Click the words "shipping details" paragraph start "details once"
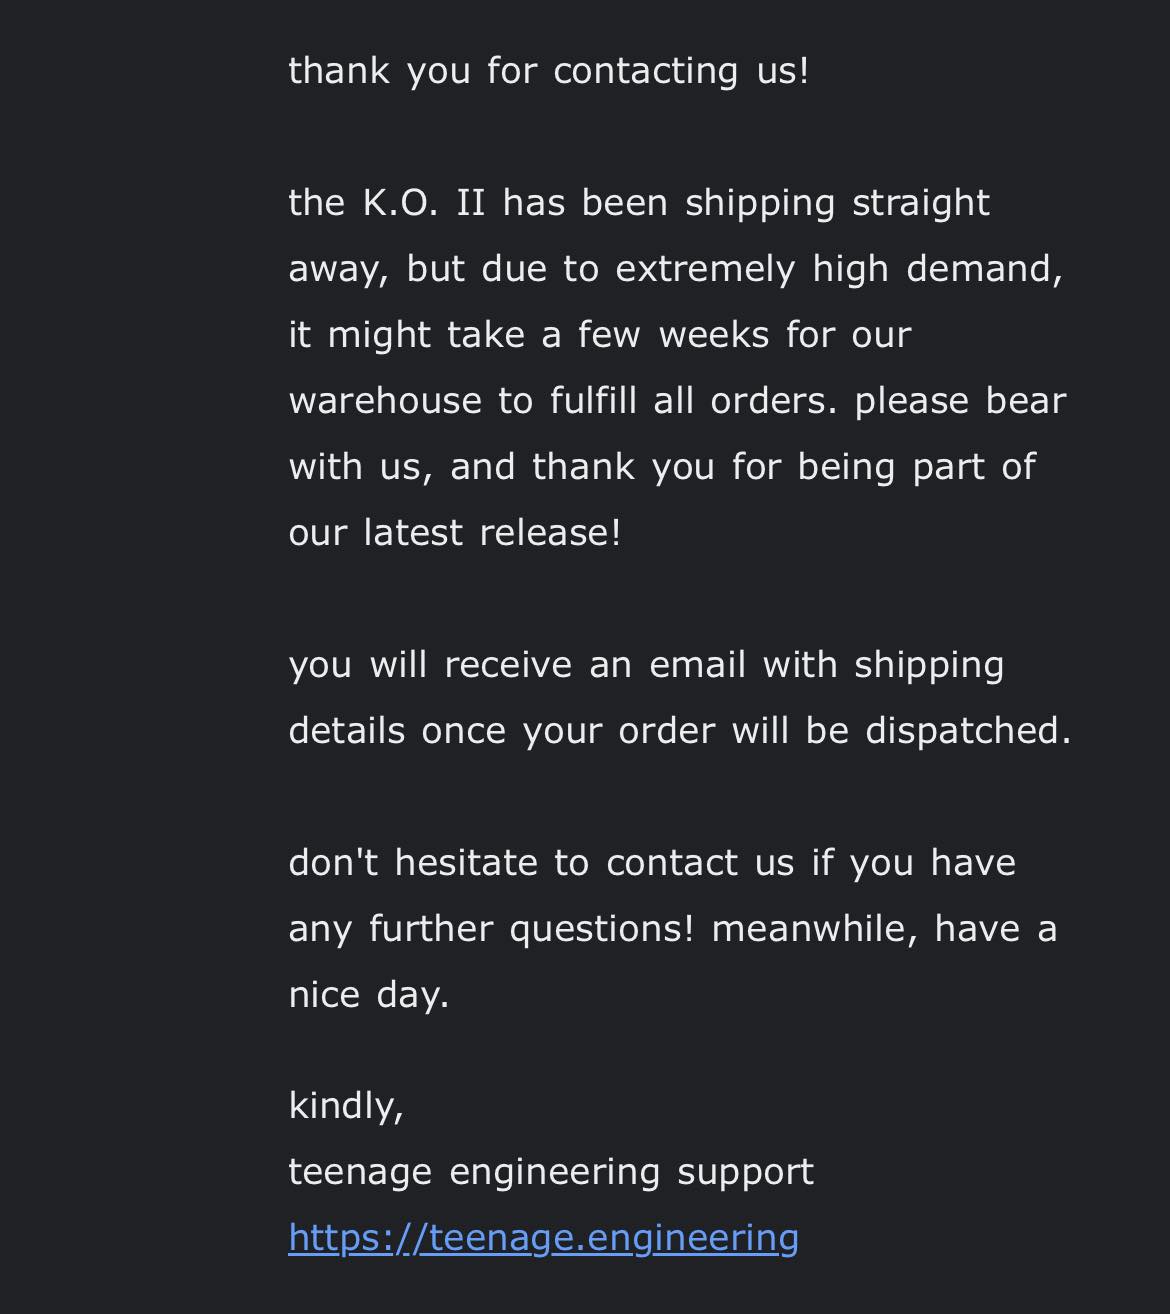 point(396,731)
